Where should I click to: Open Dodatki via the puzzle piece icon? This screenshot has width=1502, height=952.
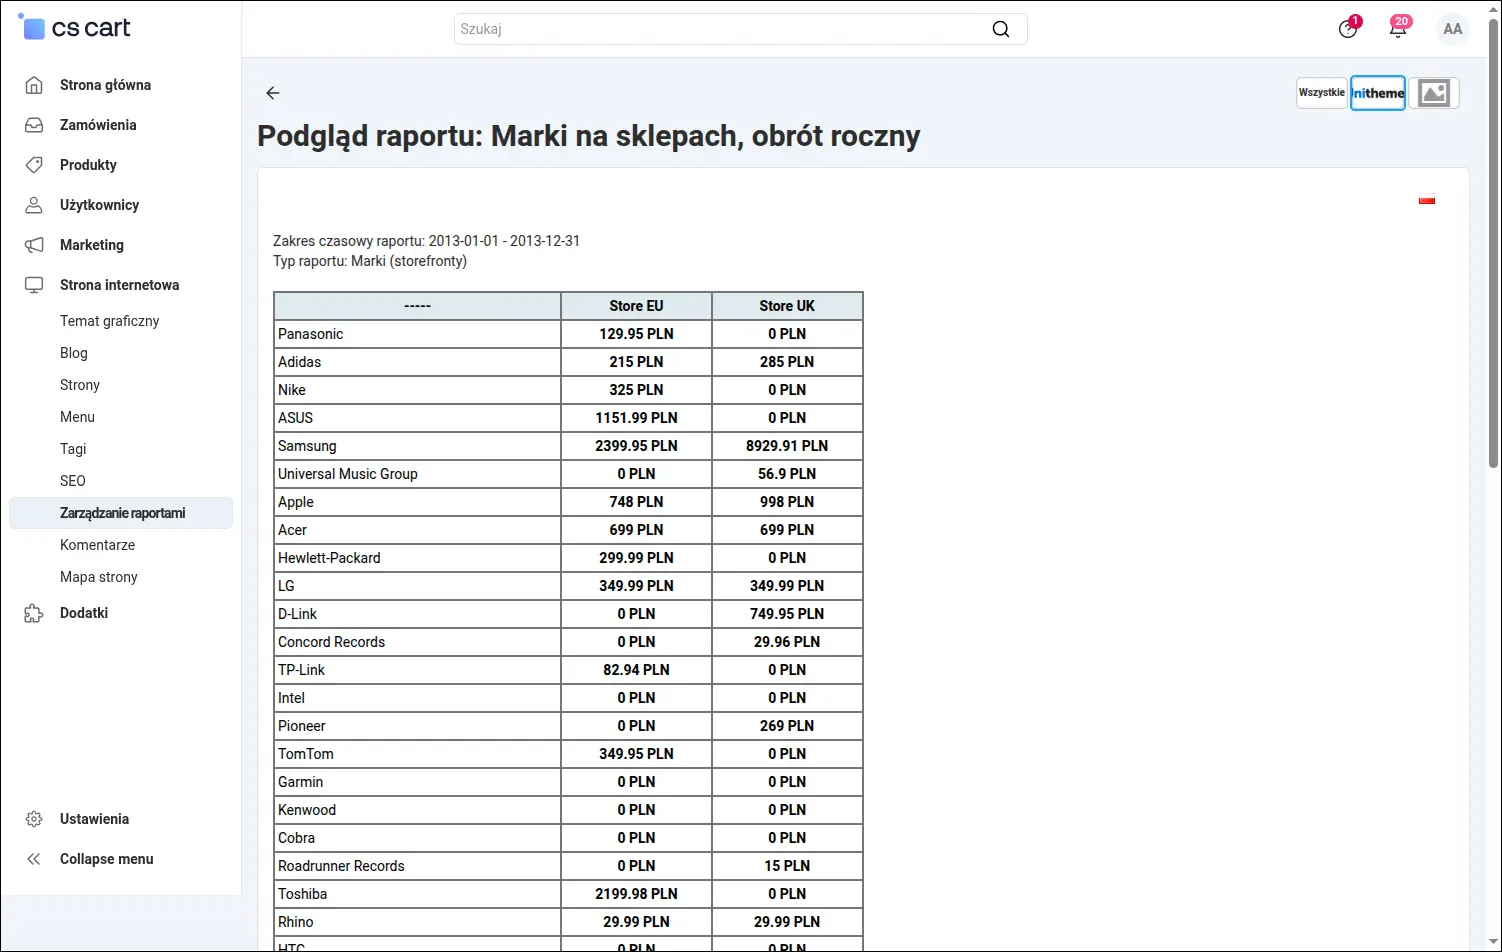click(34, 613)
